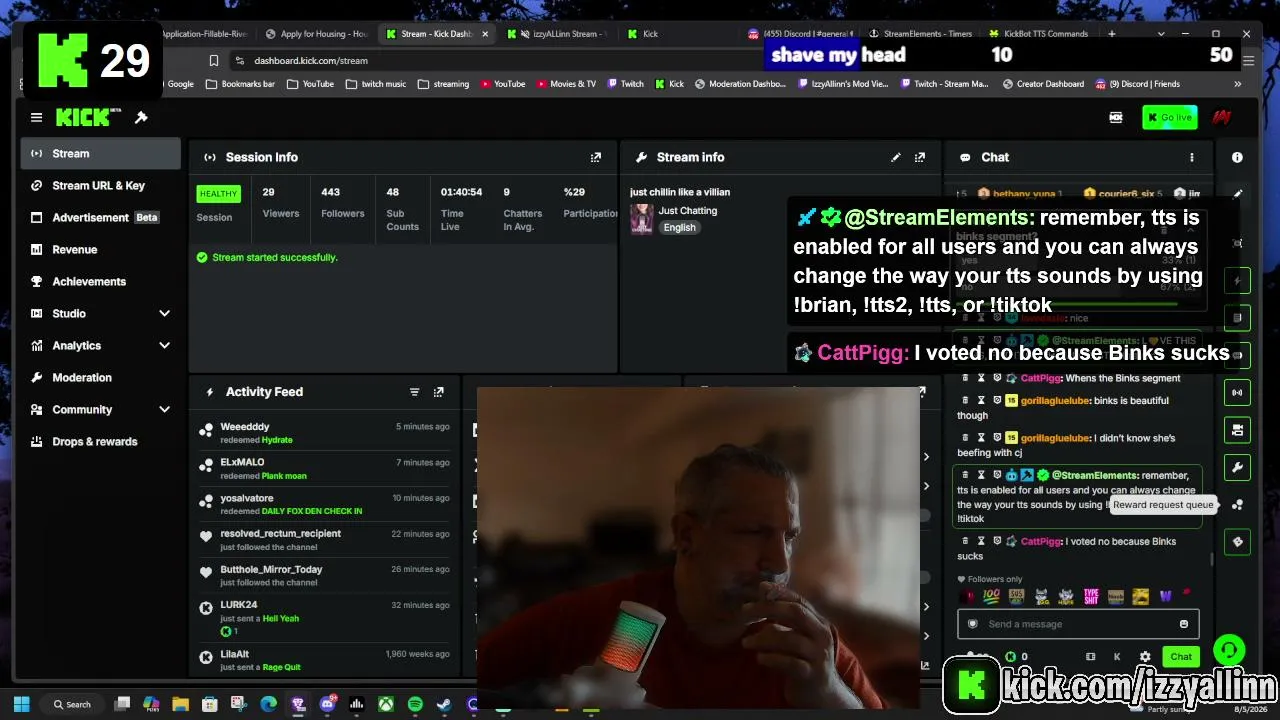Open the Chat panel three-dot menu
Image resolution: width=1280 pixels, height=720 pixels.
pos(1191,157)
